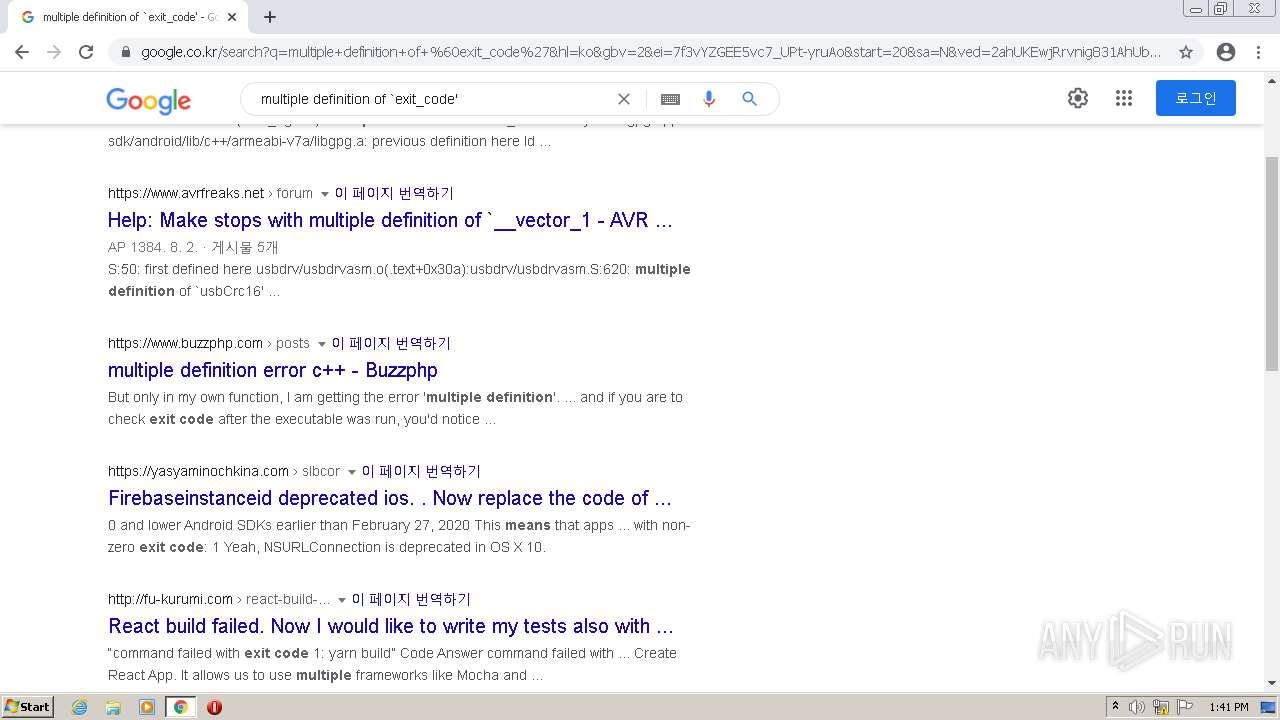The width and height of the screenshot is (1280, 720).
Task: Click scrollbar down arrow
Action: 1272,684
